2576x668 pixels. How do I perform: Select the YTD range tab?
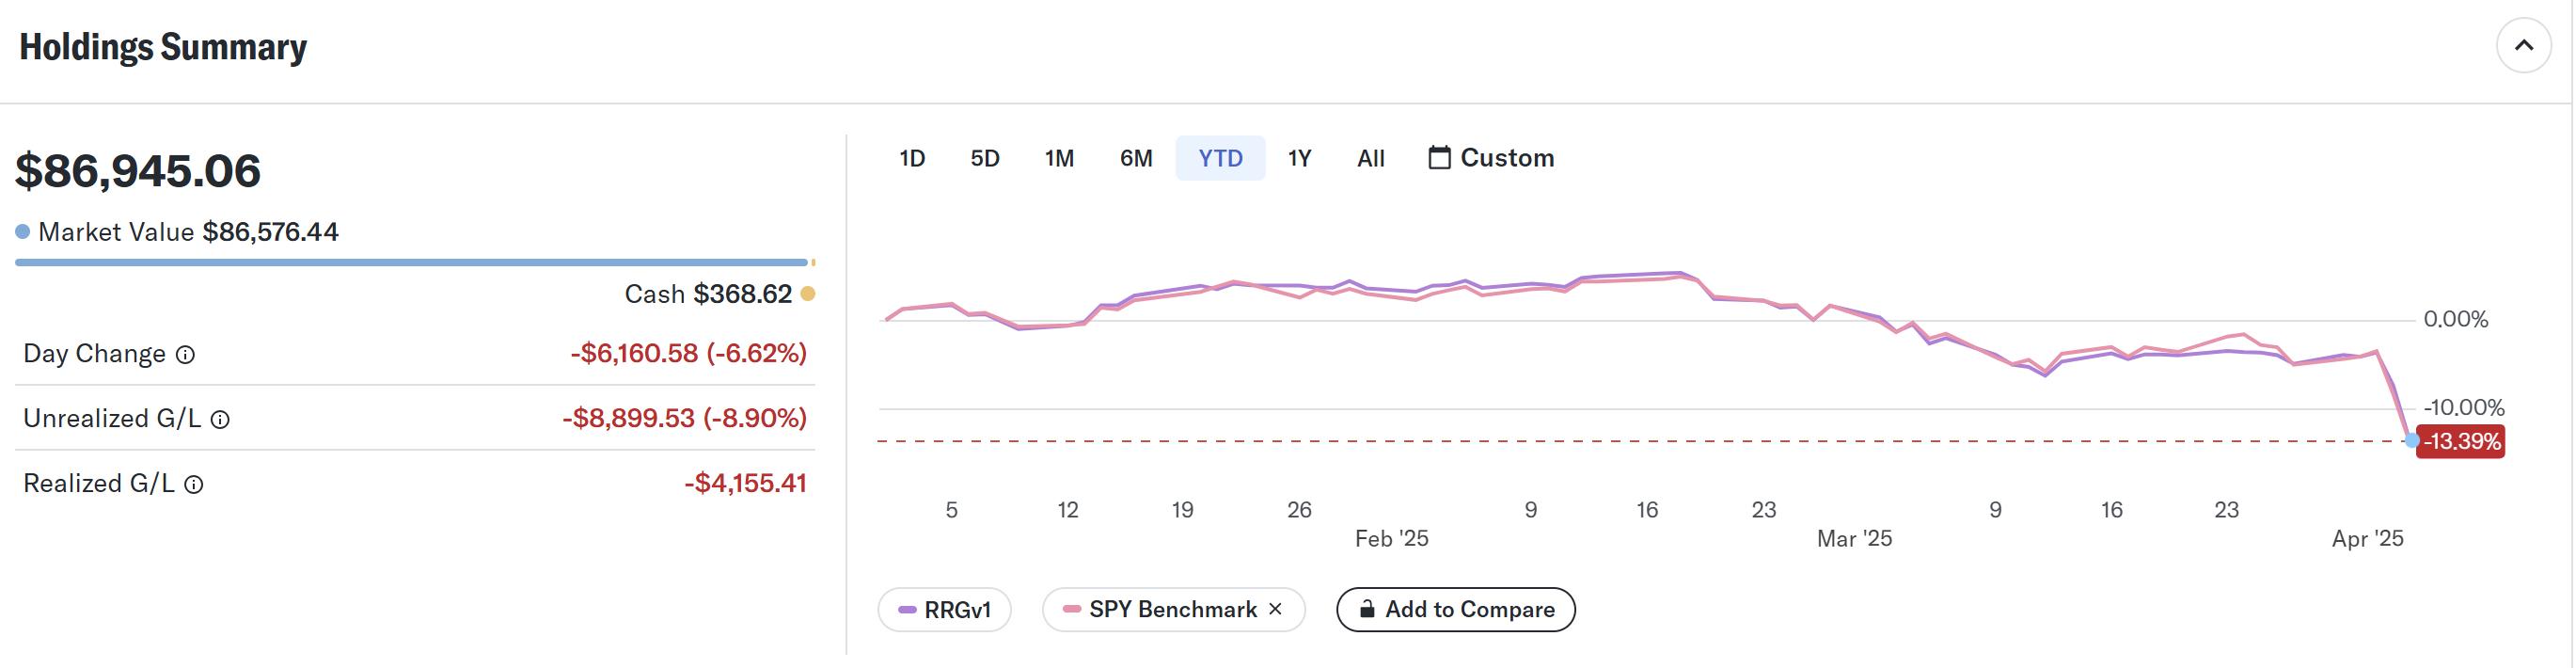tap(1220, 158)
